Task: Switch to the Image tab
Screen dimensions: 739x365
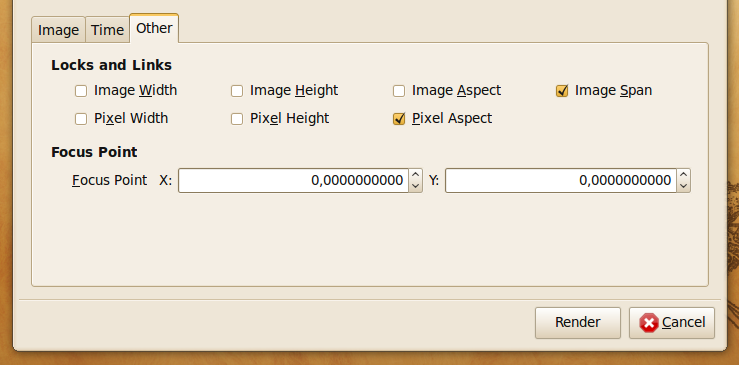Action: point(58,30)
